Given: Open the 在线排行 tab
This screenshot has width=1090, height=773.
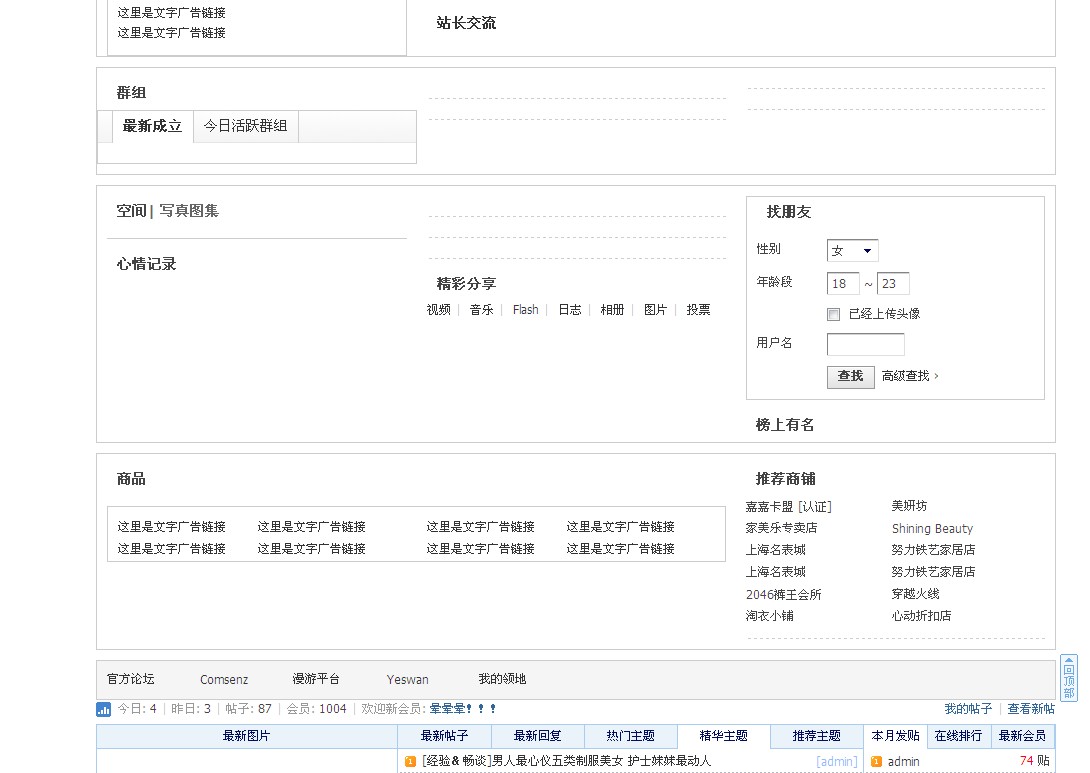Looking at the screenshot, I should 957,736.
